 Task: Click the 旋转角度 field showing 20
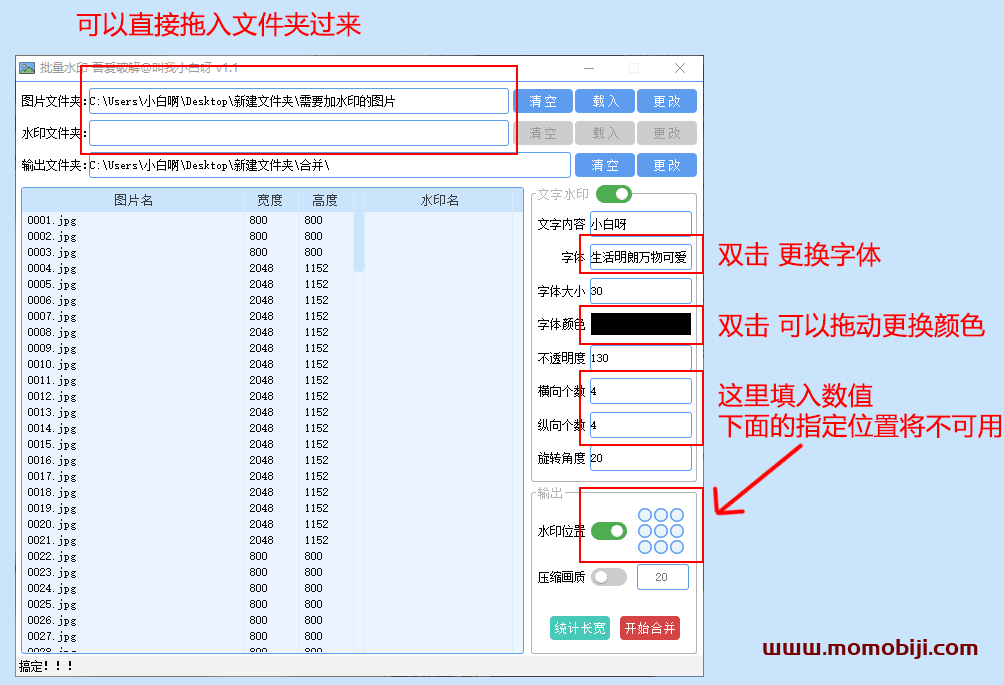pos(640,458)
